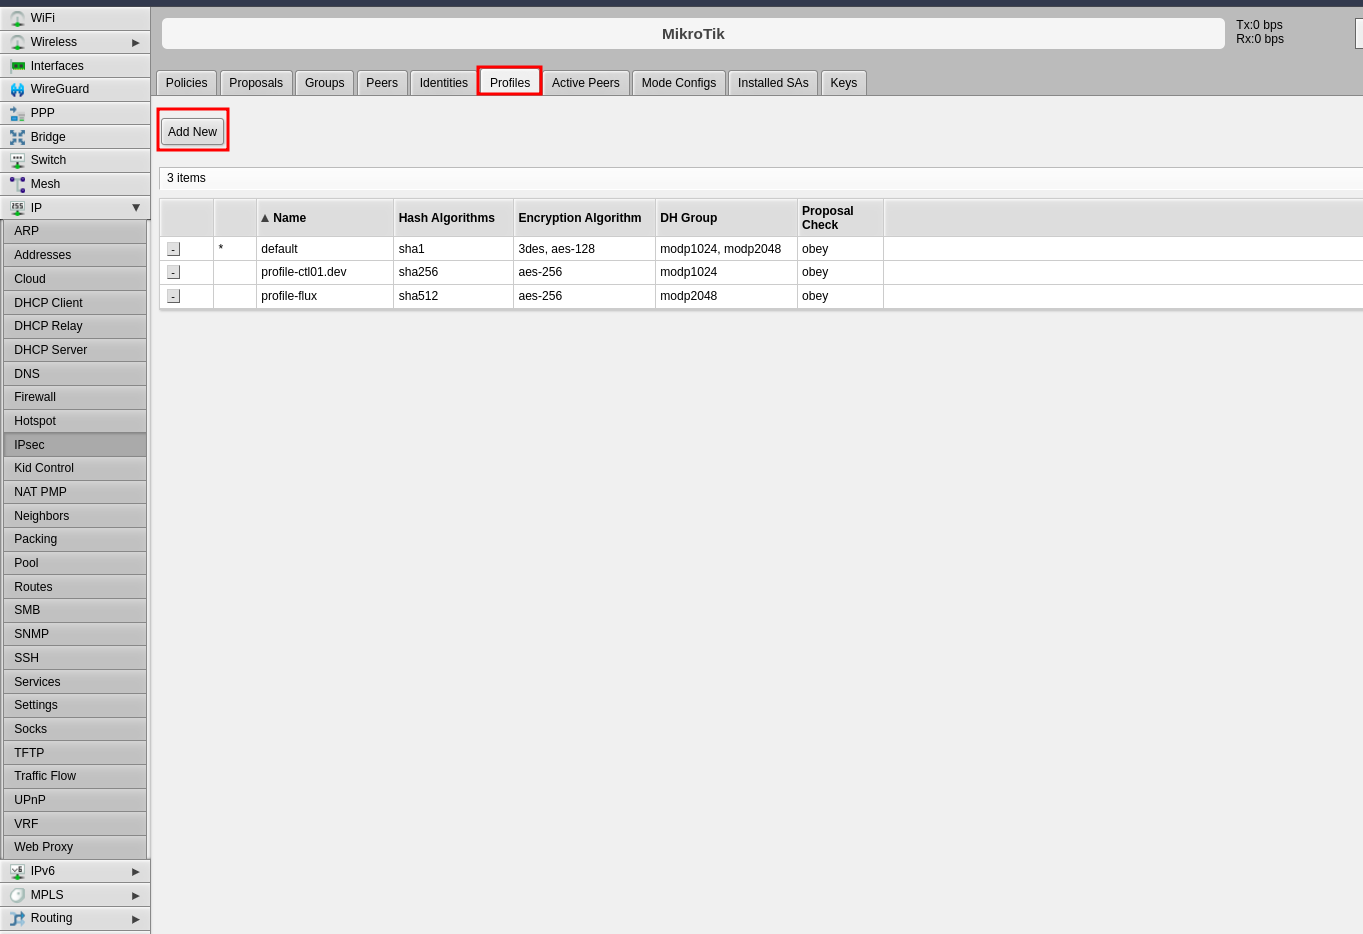Sort the table by Name column header
The image size is (1363, 934).
click(289, 218)
